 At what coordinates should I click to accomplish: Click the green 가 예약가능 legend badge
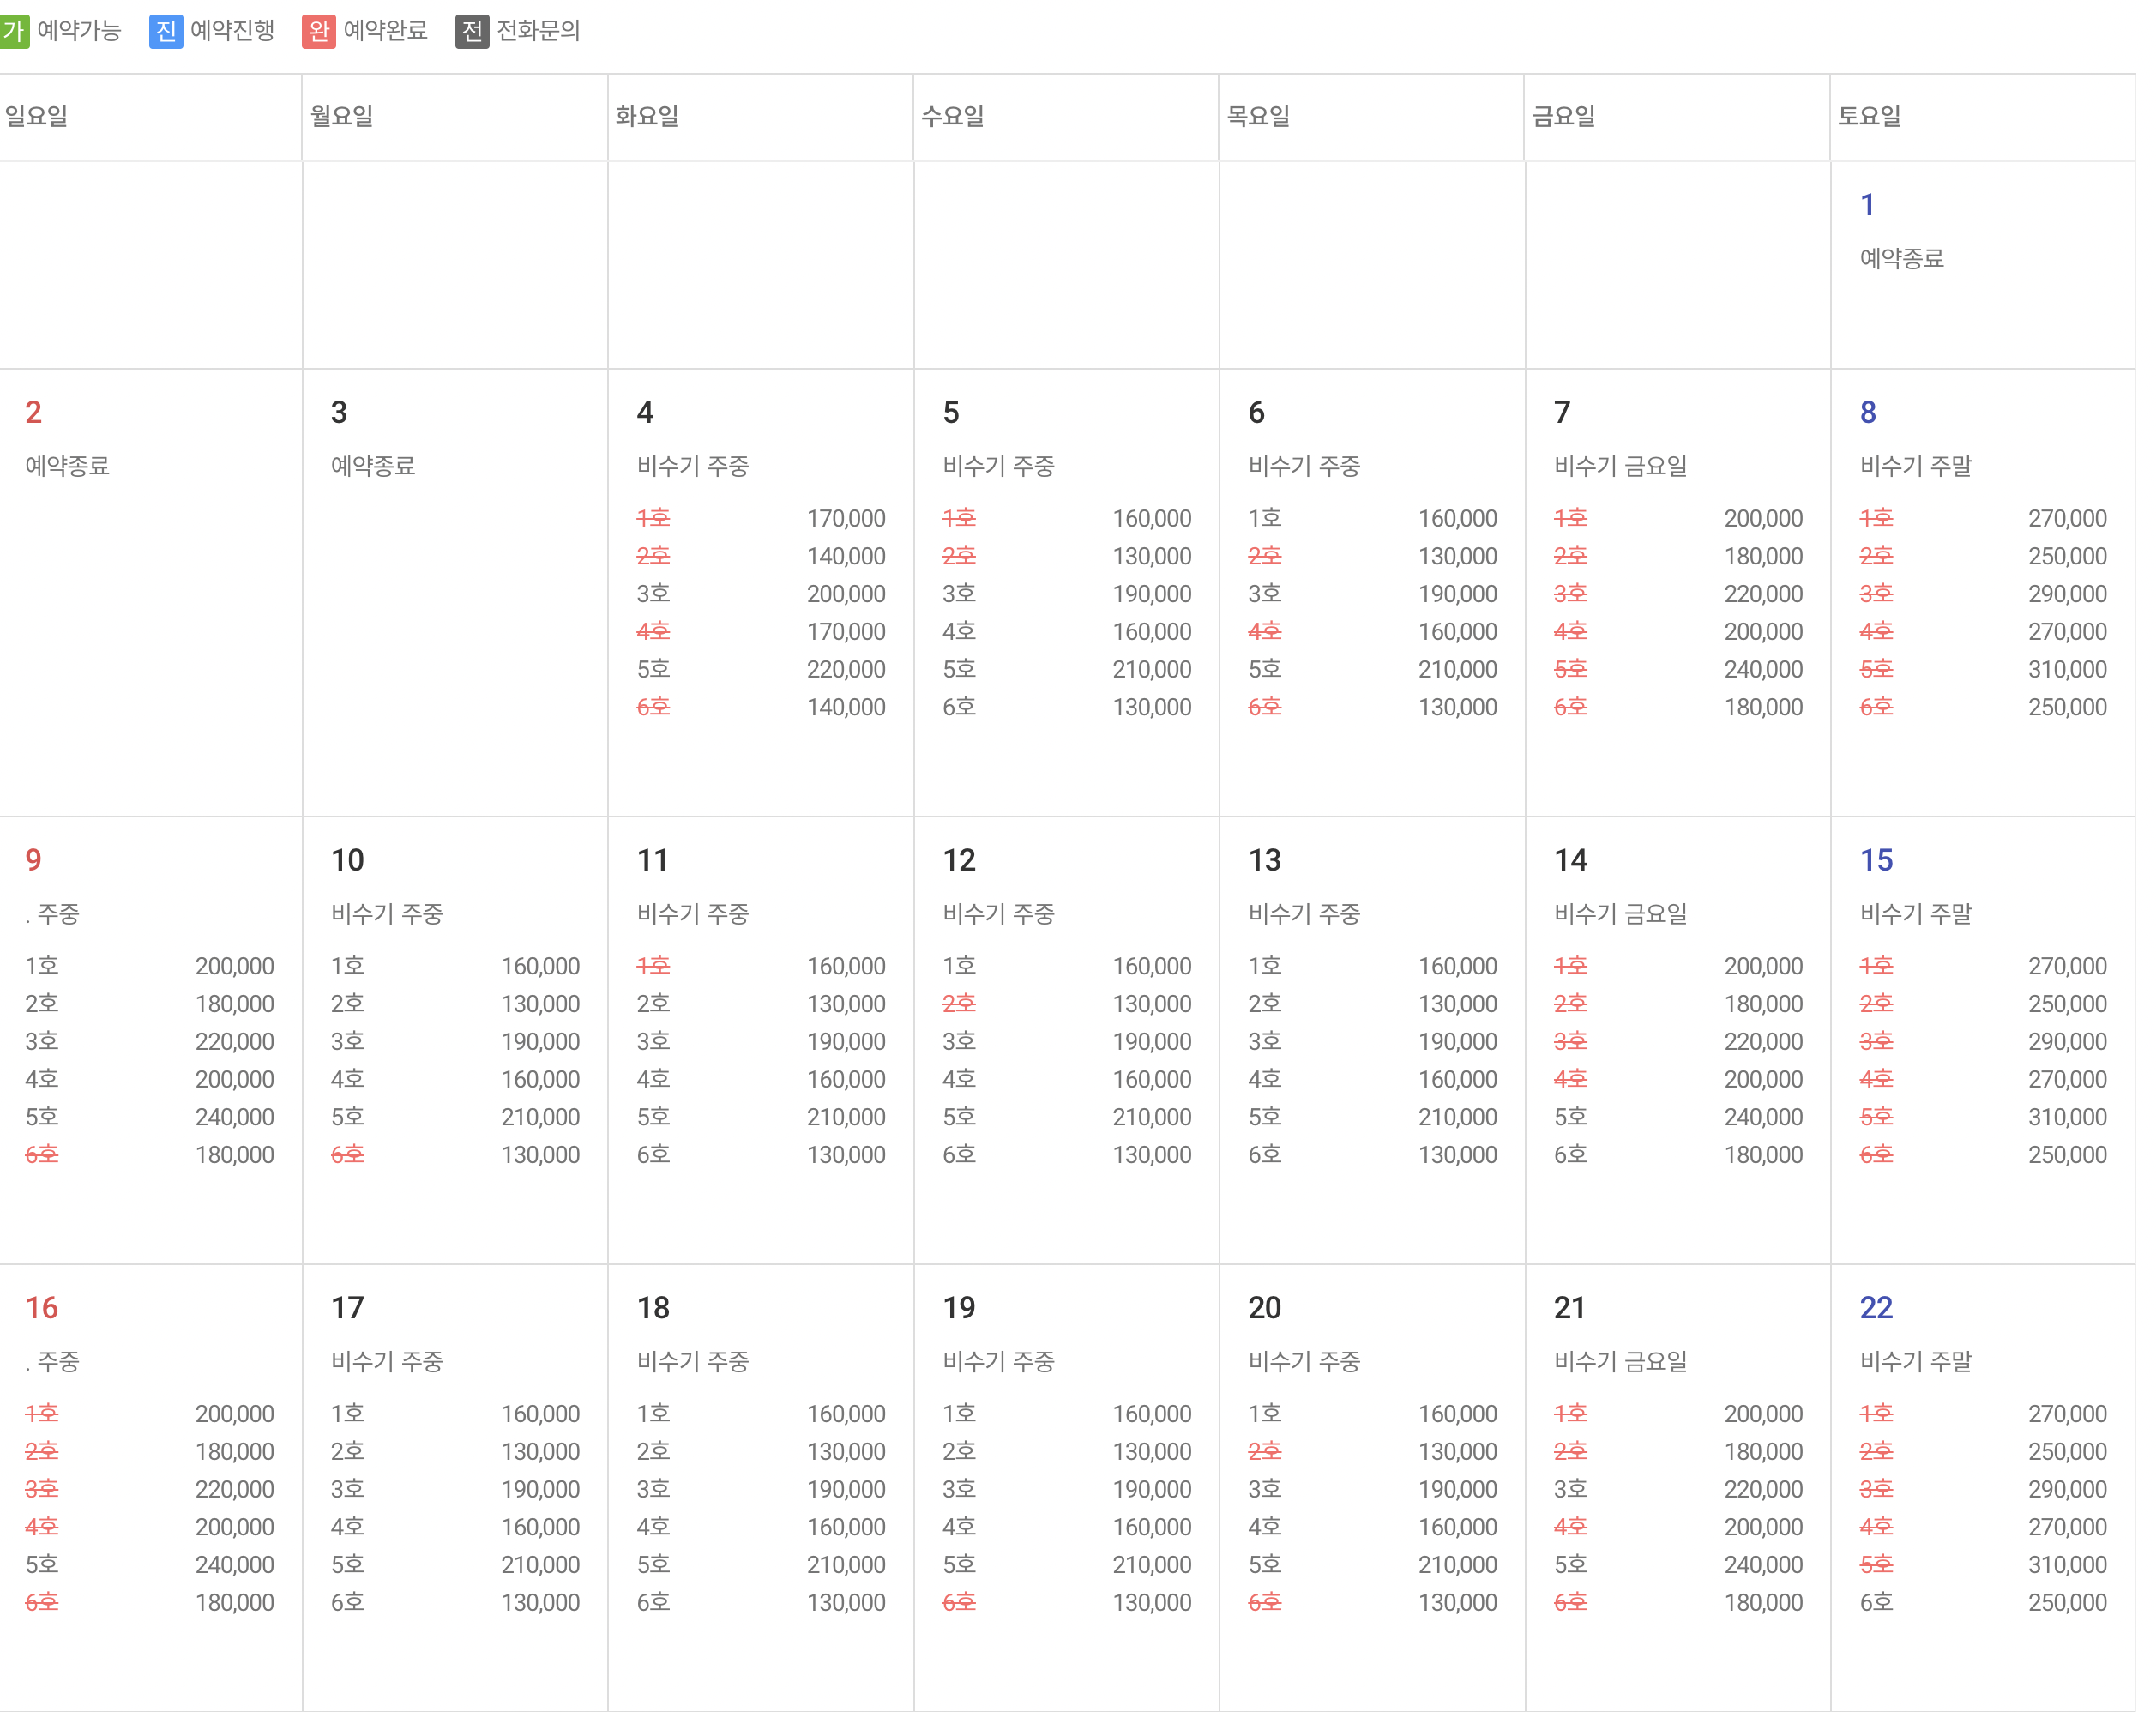14,31
